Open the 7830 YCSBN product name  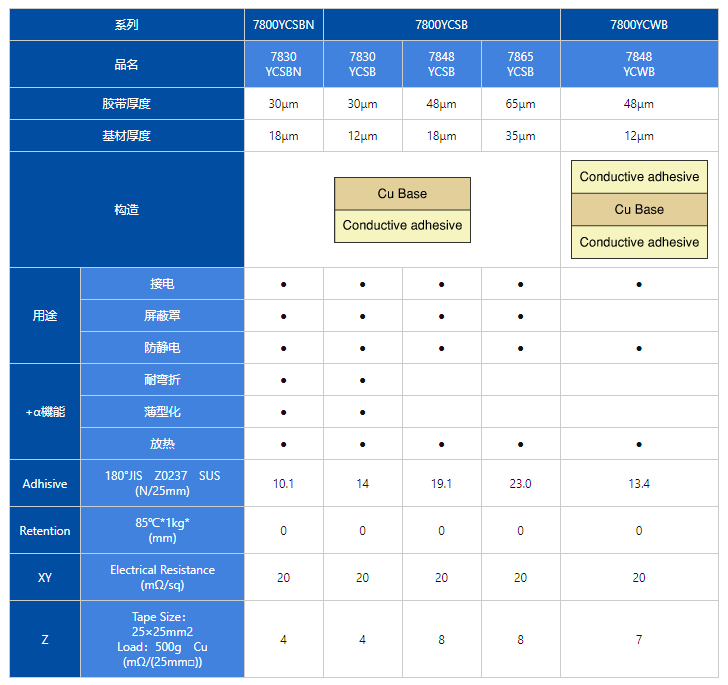pyautogui.click(x=283, y=64)
